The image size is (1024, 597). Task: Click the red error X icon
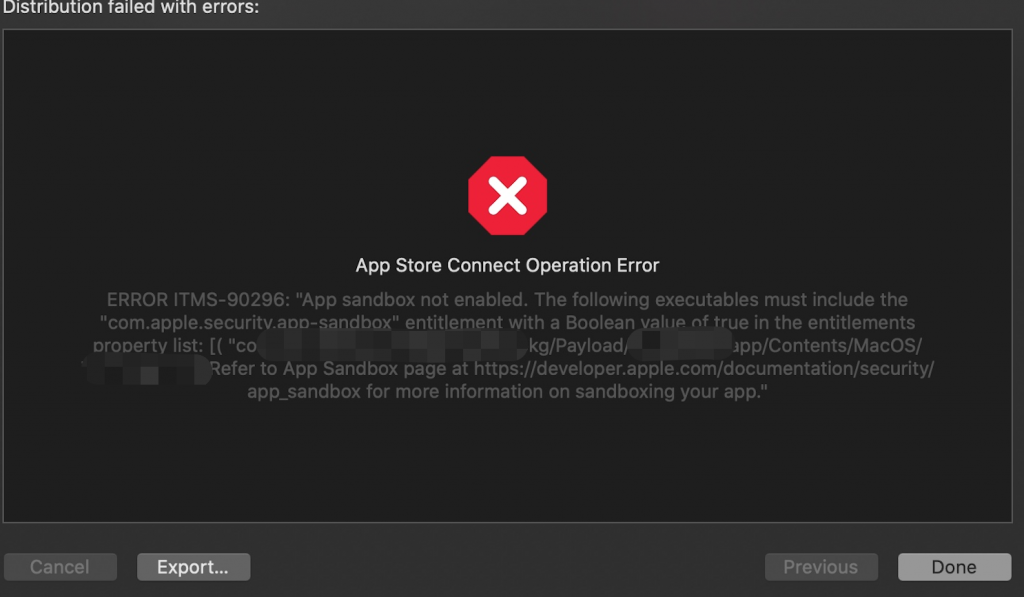coord(508,196)
